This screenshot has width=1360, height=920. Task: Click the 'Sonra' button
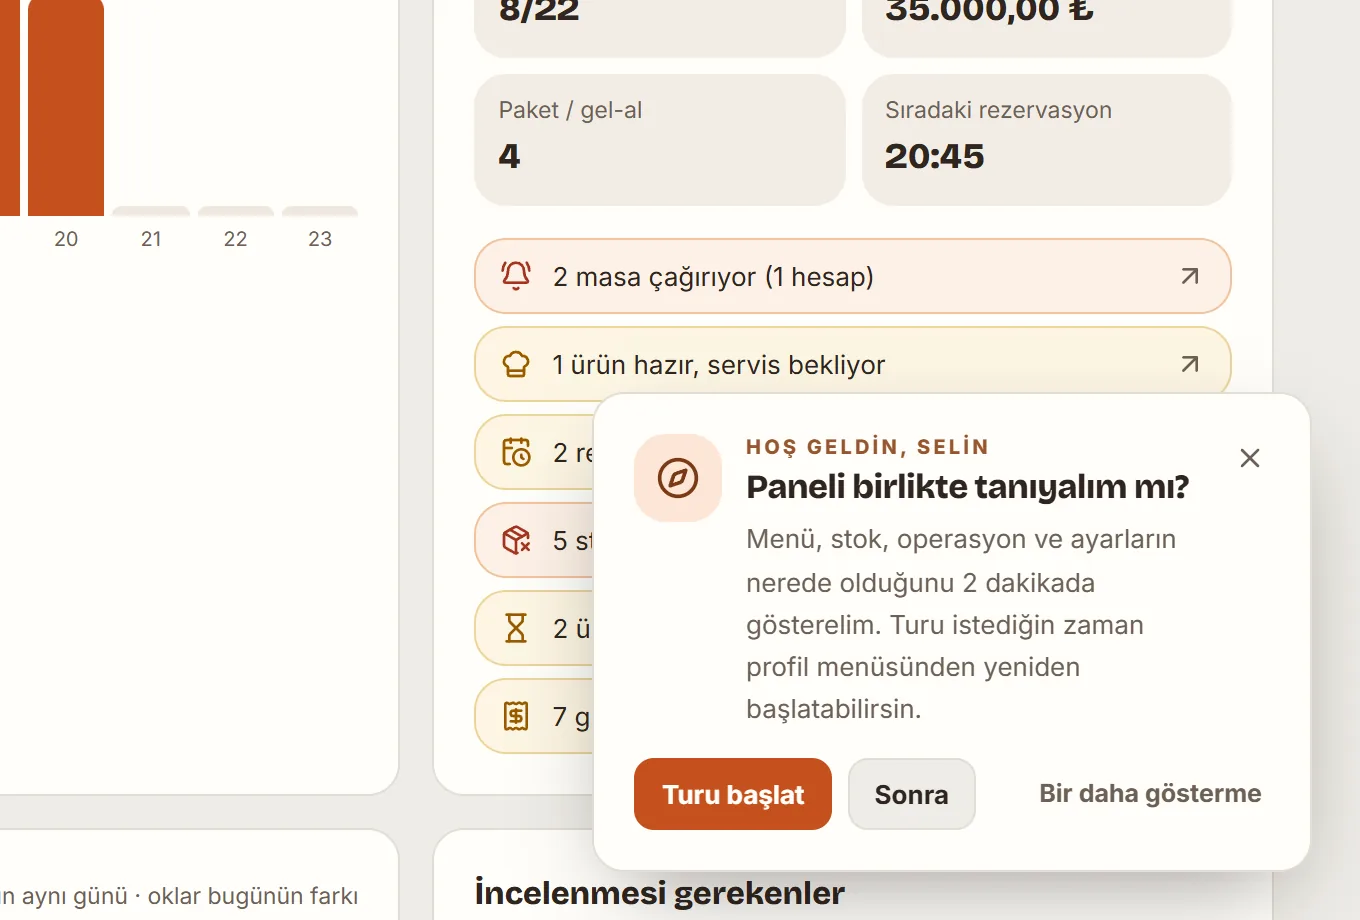[912, 794]
